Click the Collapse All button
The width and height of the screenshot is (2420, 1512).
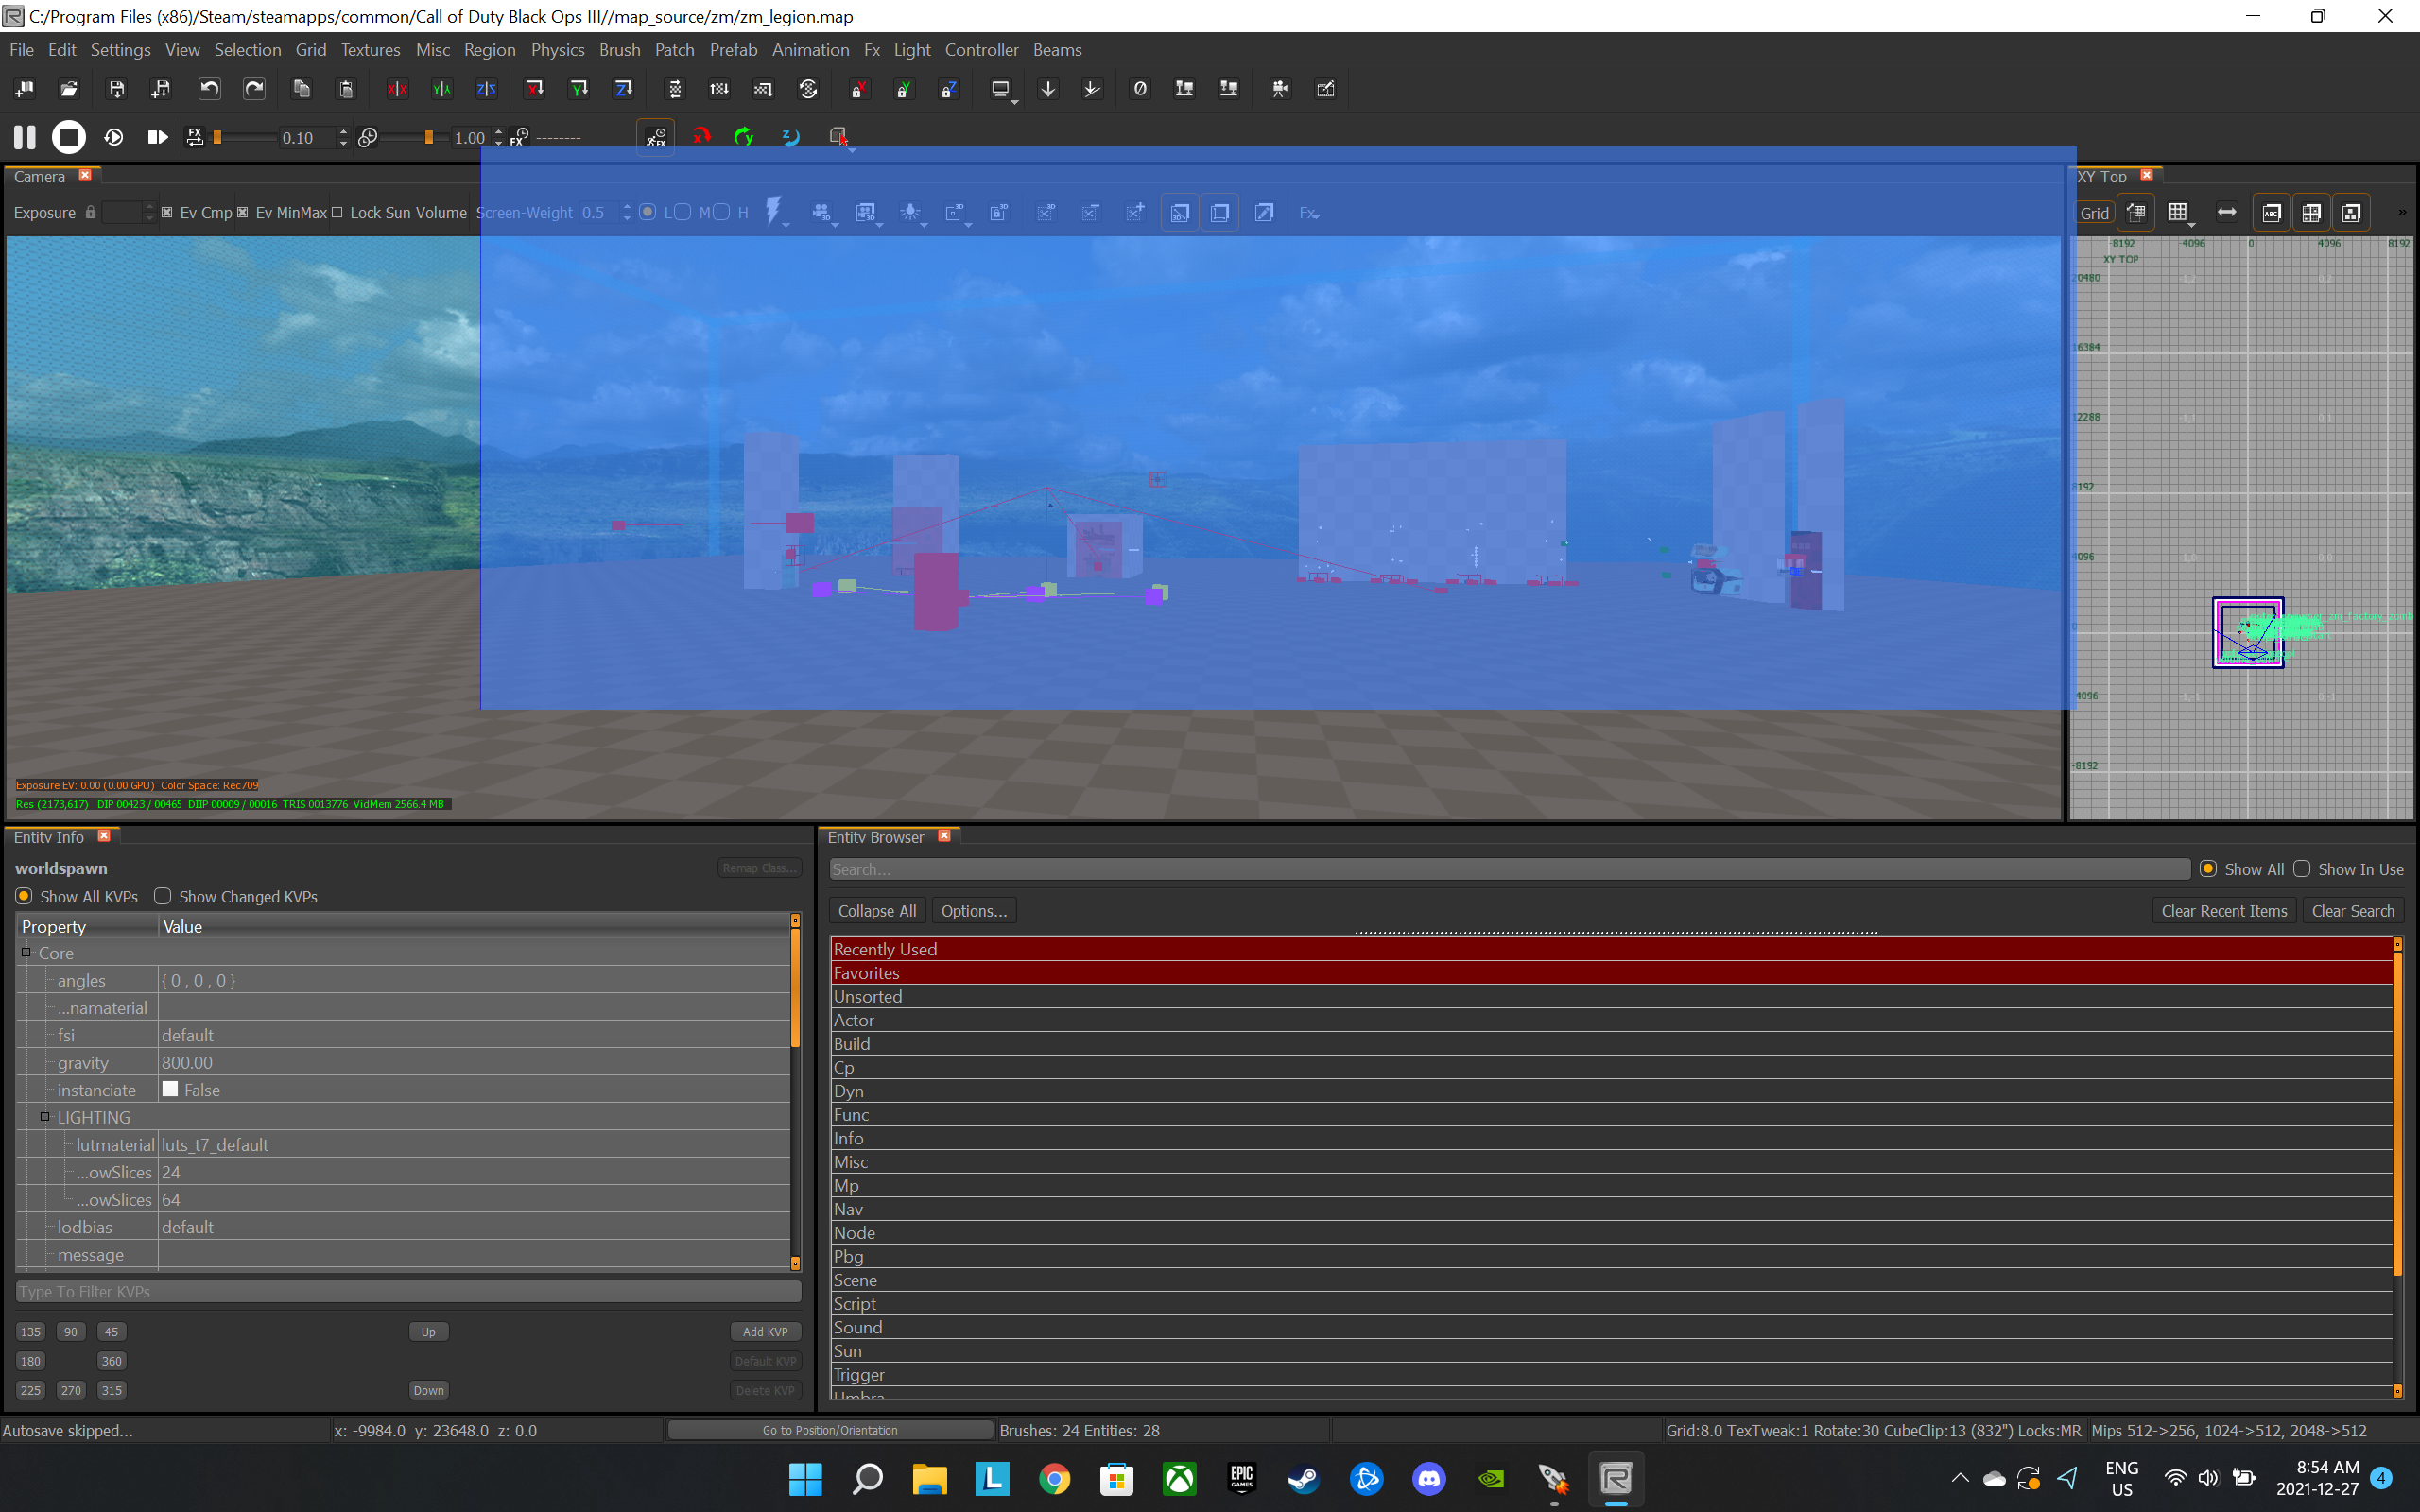click(877, 910)
